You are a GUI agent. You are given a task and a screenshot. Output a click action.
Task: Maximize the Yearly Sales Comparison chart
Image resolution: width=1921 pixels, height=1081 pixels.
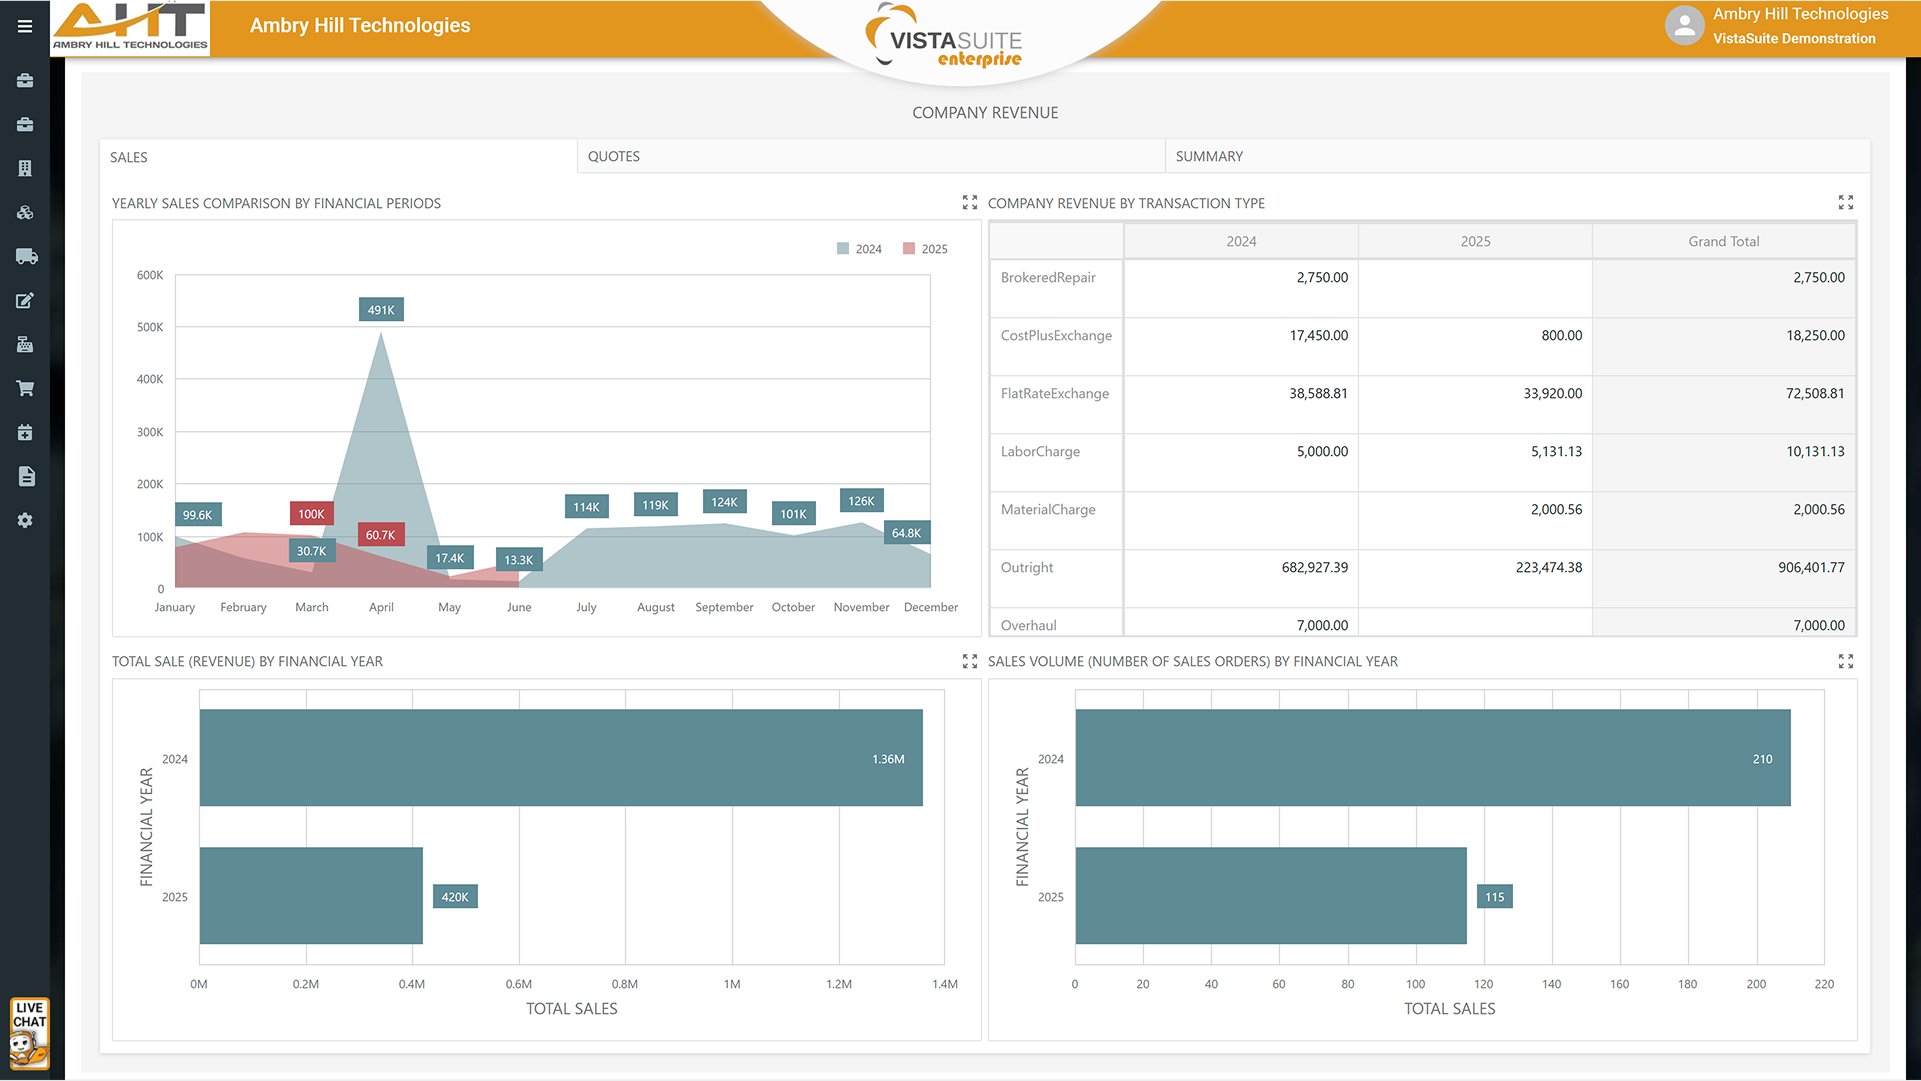[x=969, y=203]
